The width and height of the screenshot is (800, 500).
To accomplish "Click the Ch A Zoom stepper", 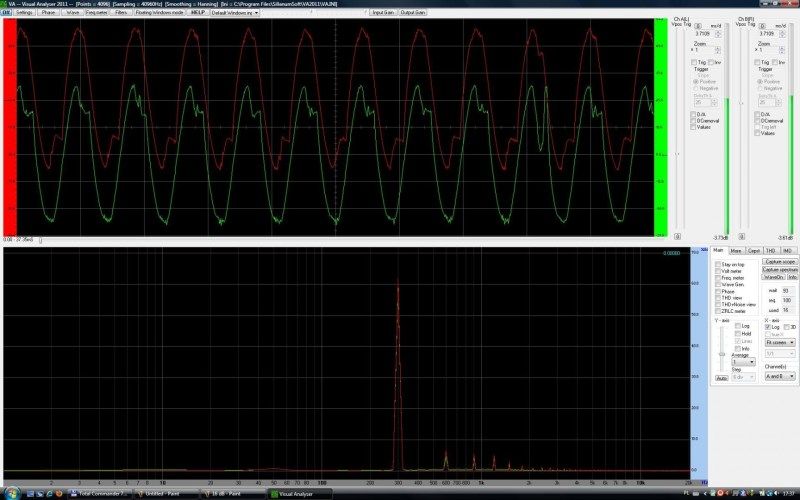I will (718, 50).
